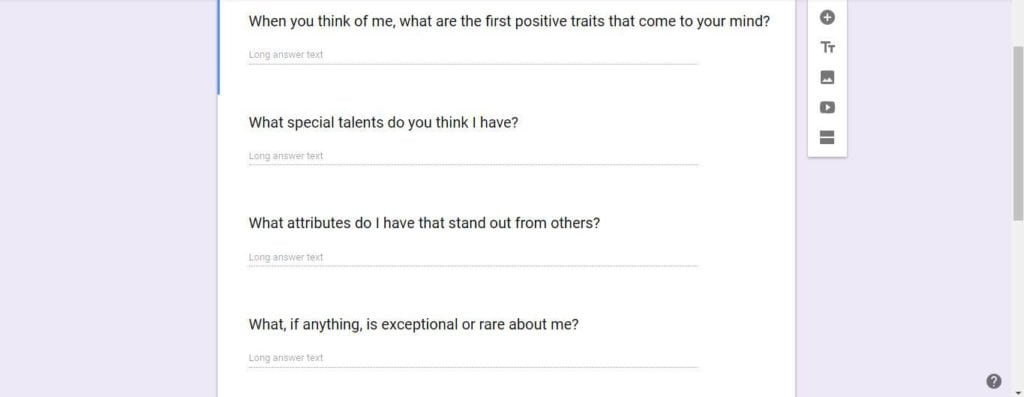The height and width of the screenshot is (397, 1024).
Task: Add a new section using the section icon
Action: pyautogui.click(x=827, y=138)
